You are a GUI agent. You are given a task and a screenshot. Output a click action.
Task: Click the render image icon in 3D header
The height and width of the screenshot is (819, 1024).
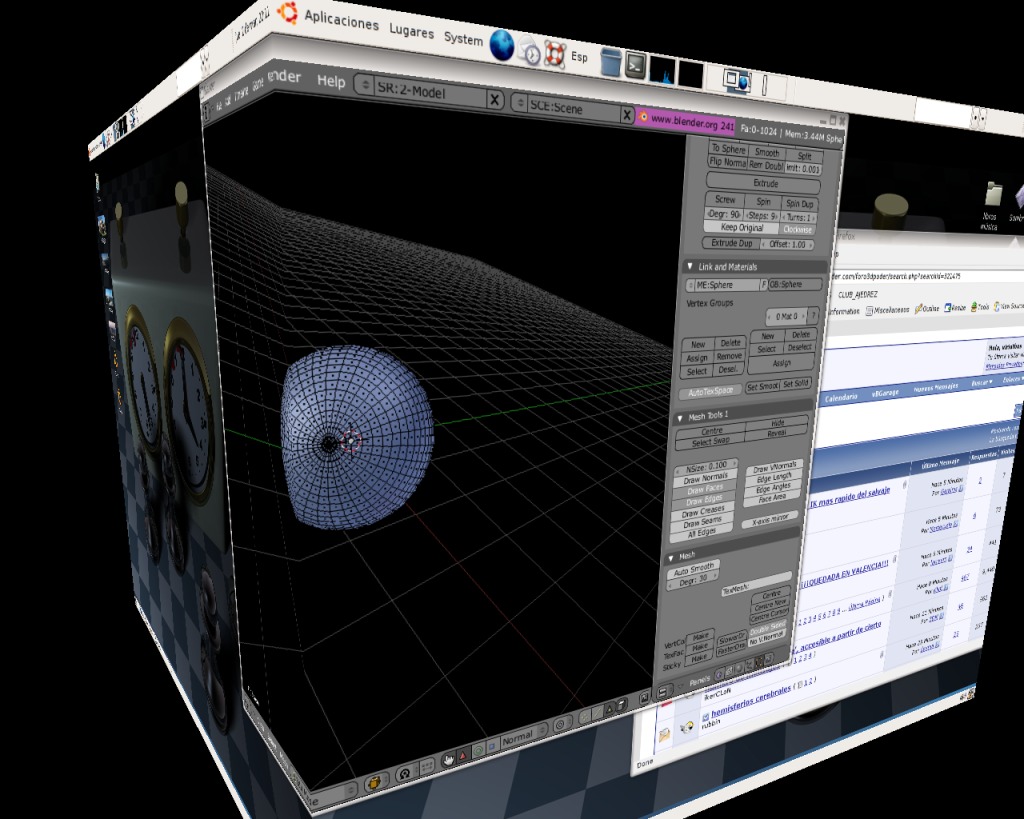pyautogui.click(x=644, y=698)
